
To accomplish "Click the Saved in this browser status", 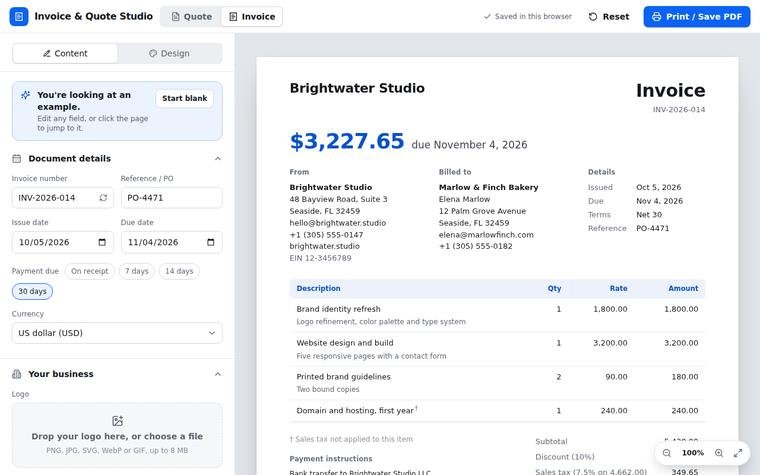I will 528,16.
